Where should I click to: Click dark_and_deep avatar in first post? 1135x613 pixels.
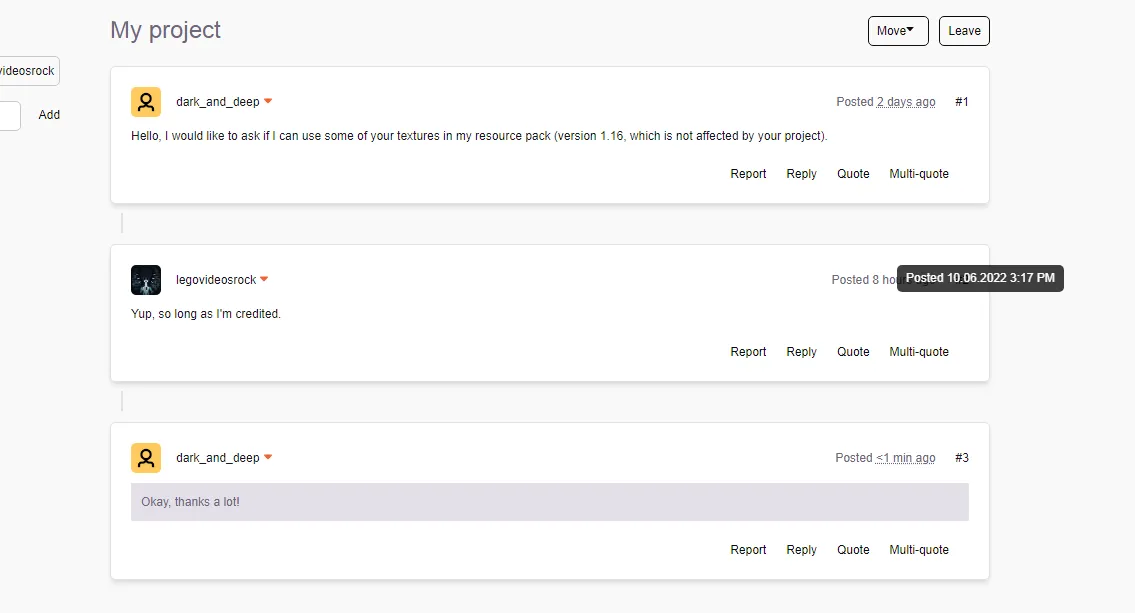[x=146, y=102]
